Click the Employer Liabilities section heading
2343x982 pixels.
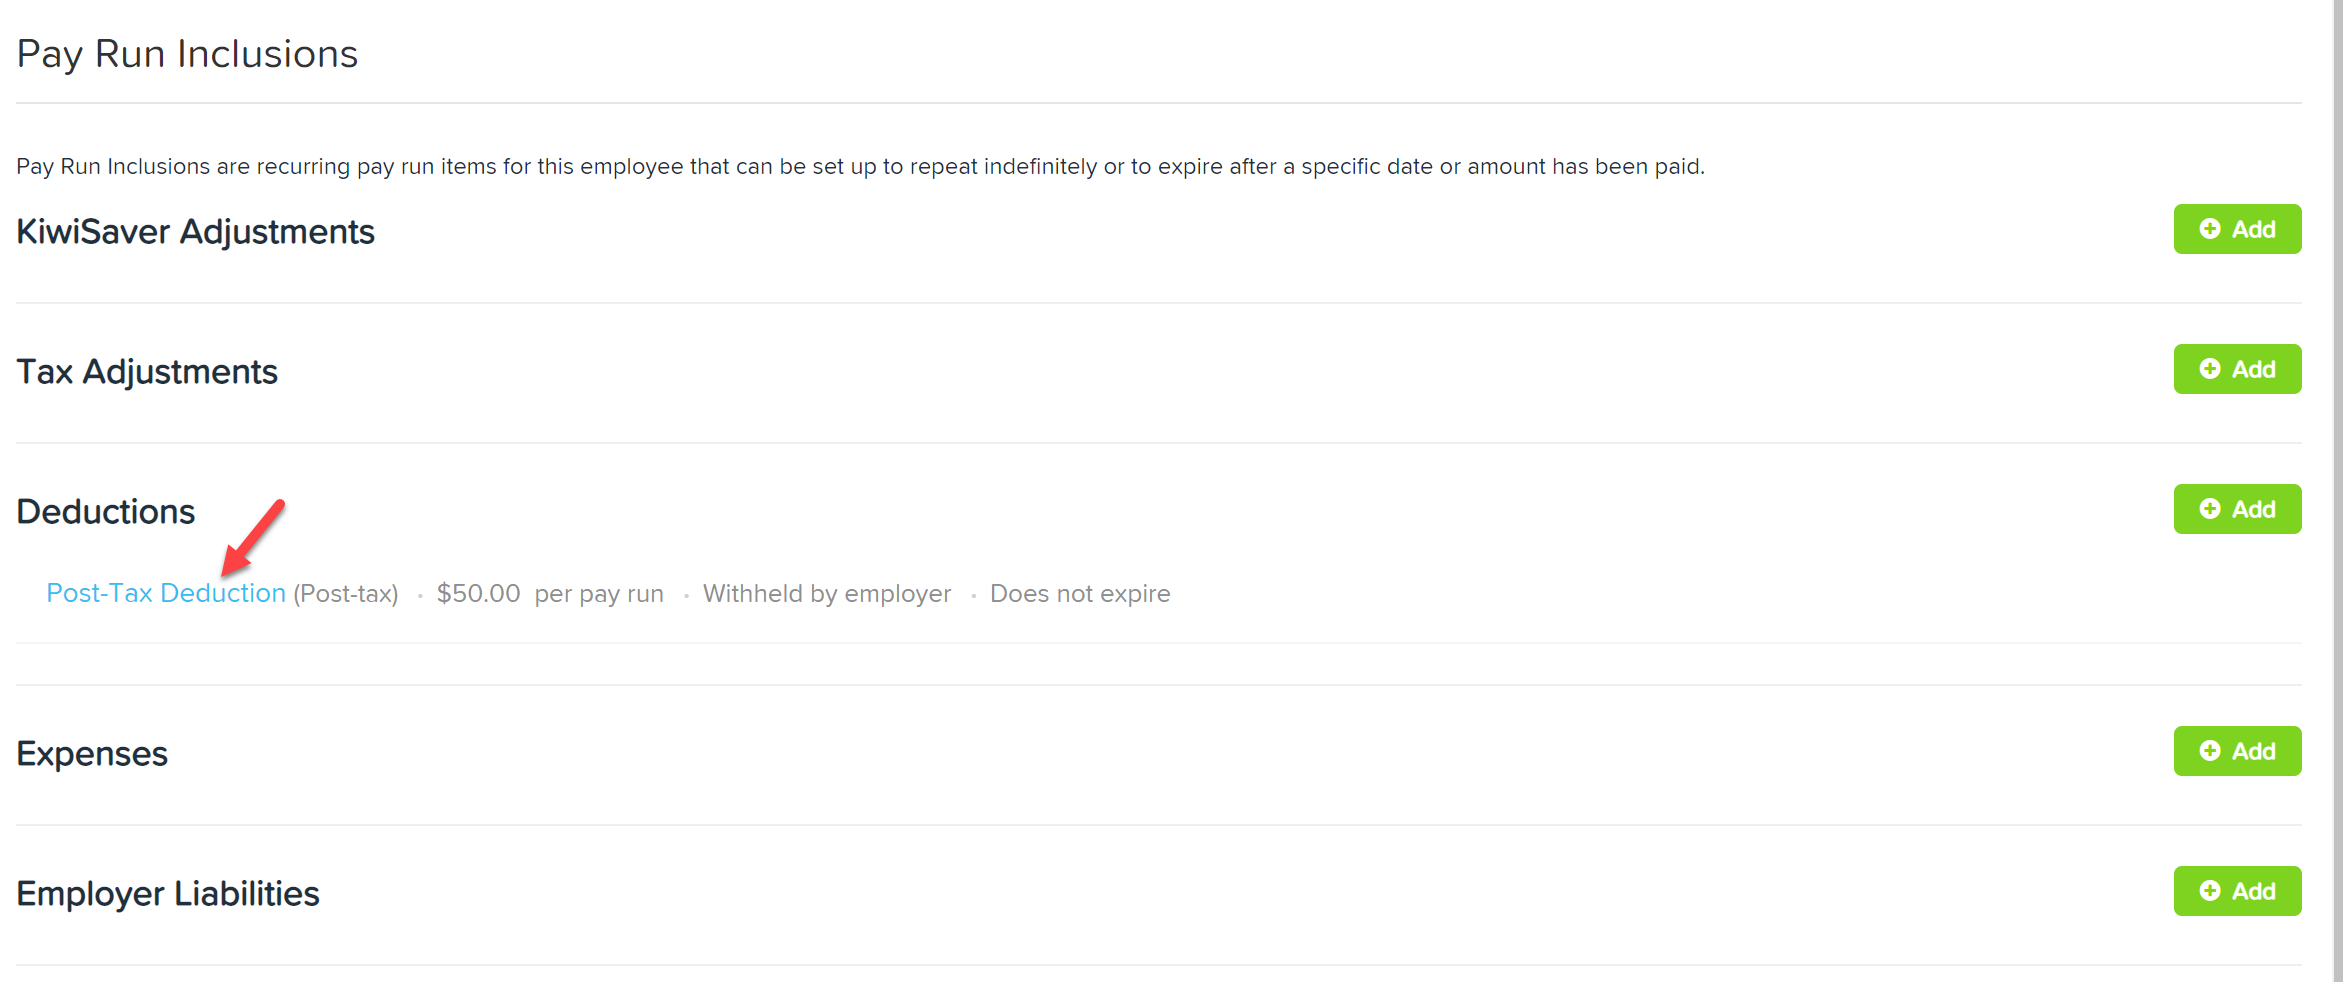coord(168,894)
